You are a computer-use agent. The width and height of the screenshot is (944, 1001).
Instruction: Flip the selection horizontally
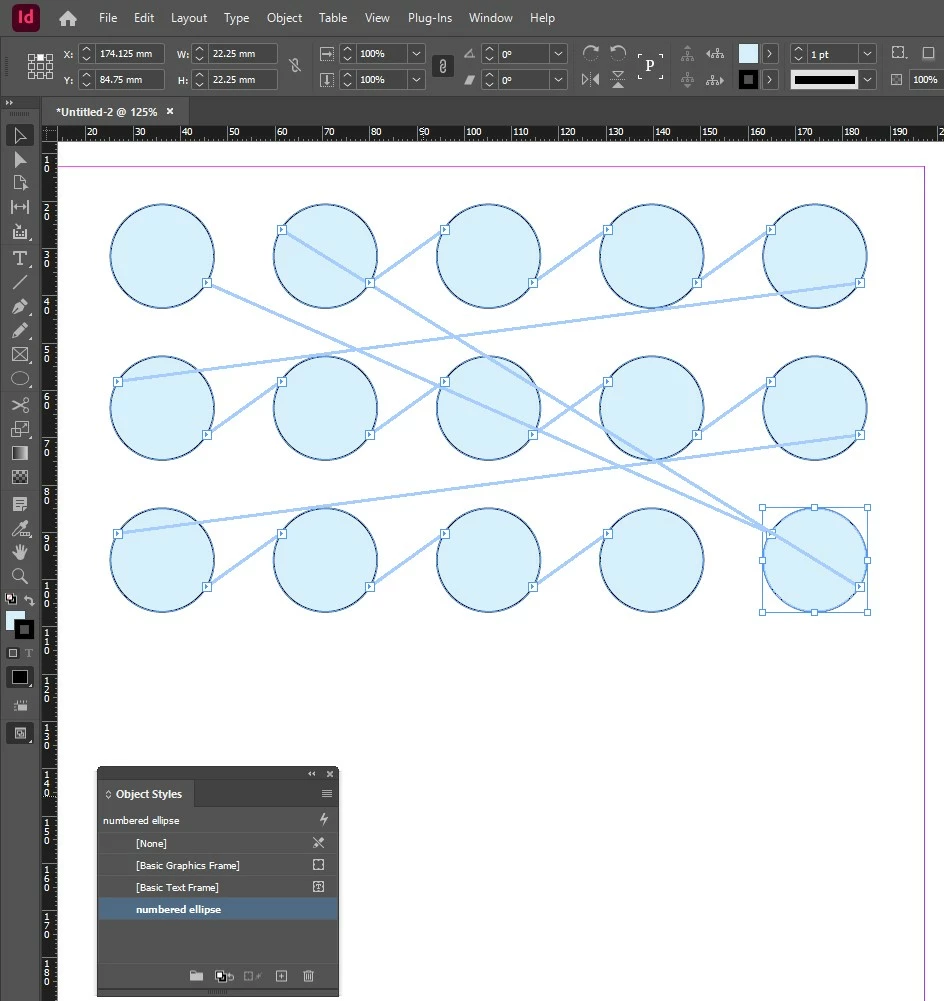pos(590,79)
